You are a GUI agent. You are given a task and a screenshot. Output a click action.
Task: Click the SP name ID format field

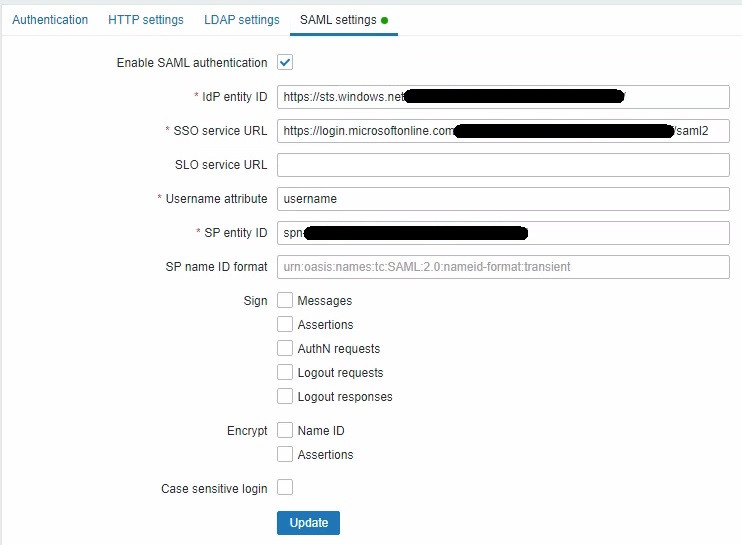pos(503,267)
